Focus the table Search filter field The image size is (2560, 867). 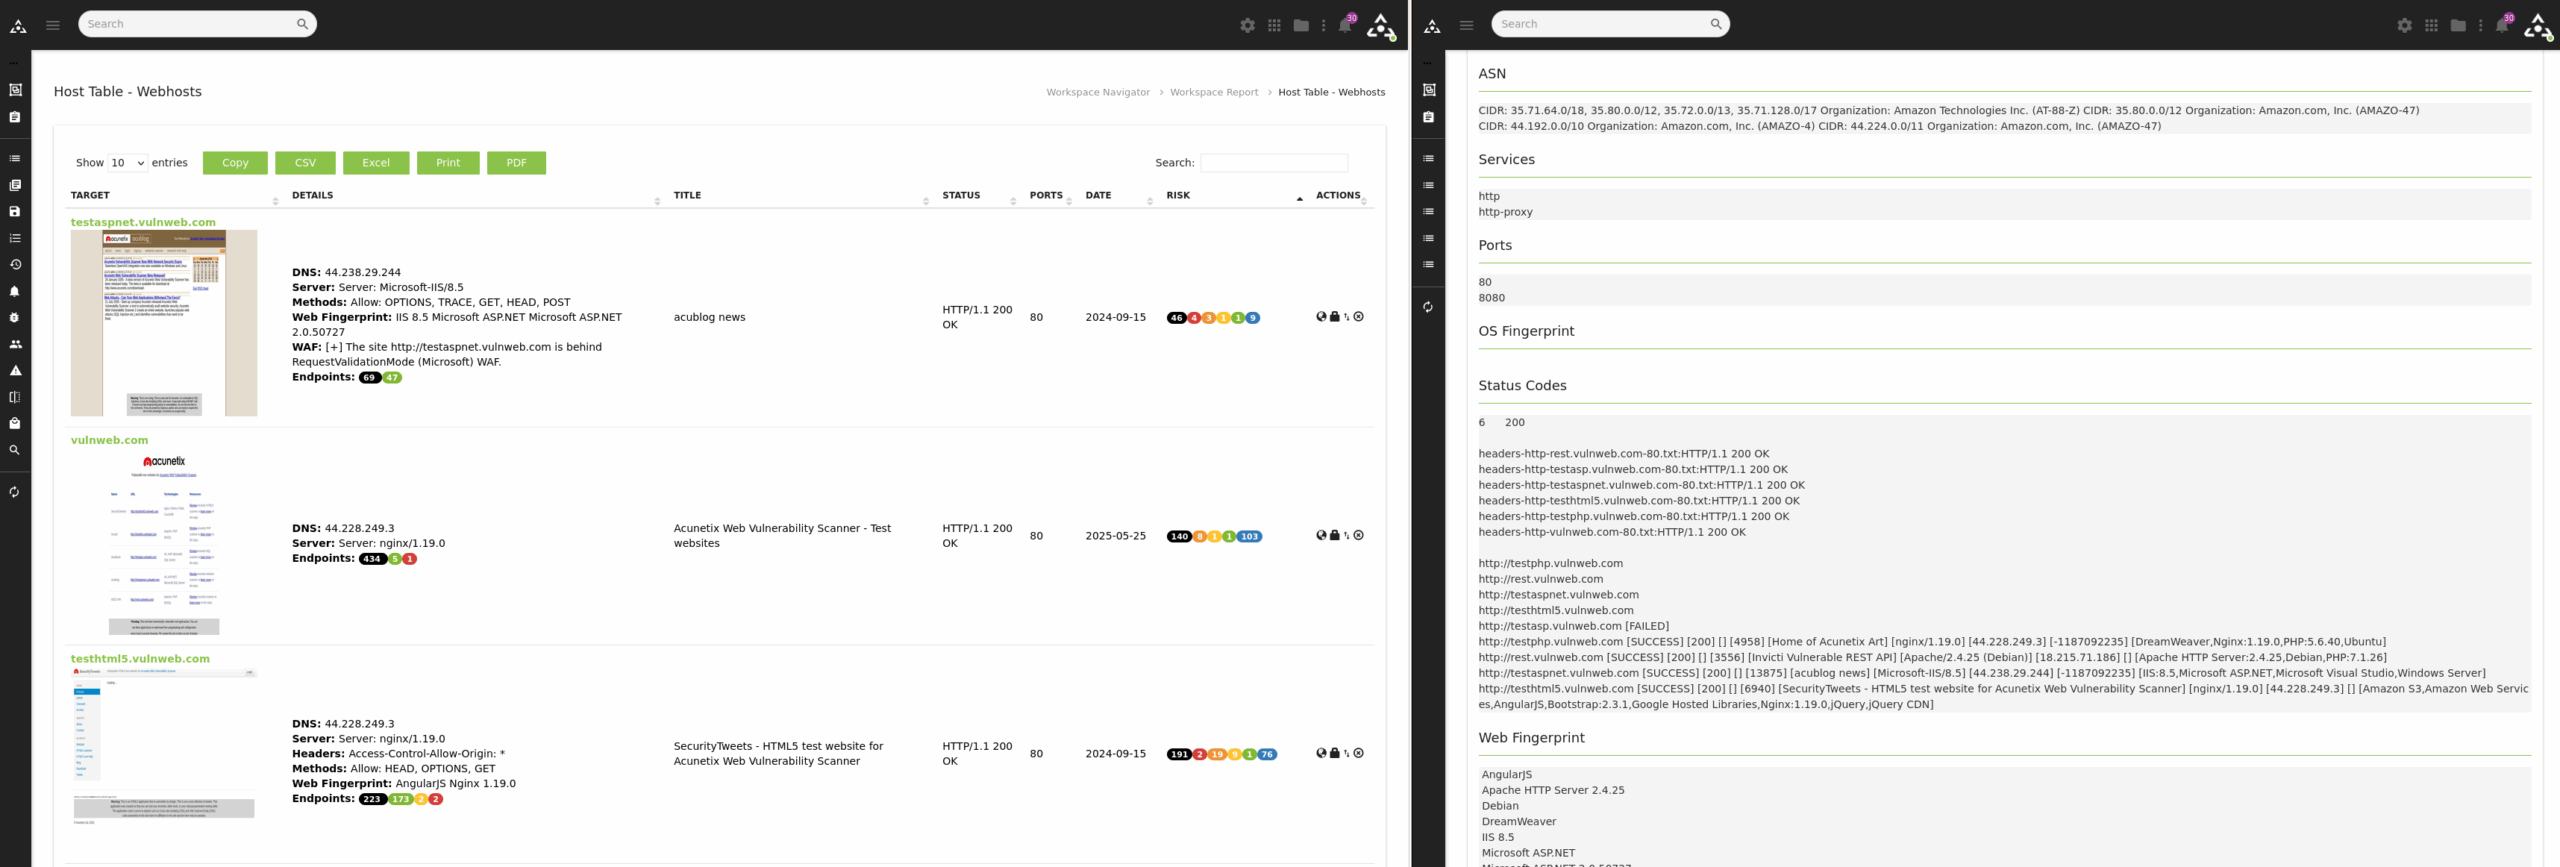(1274, 163)
